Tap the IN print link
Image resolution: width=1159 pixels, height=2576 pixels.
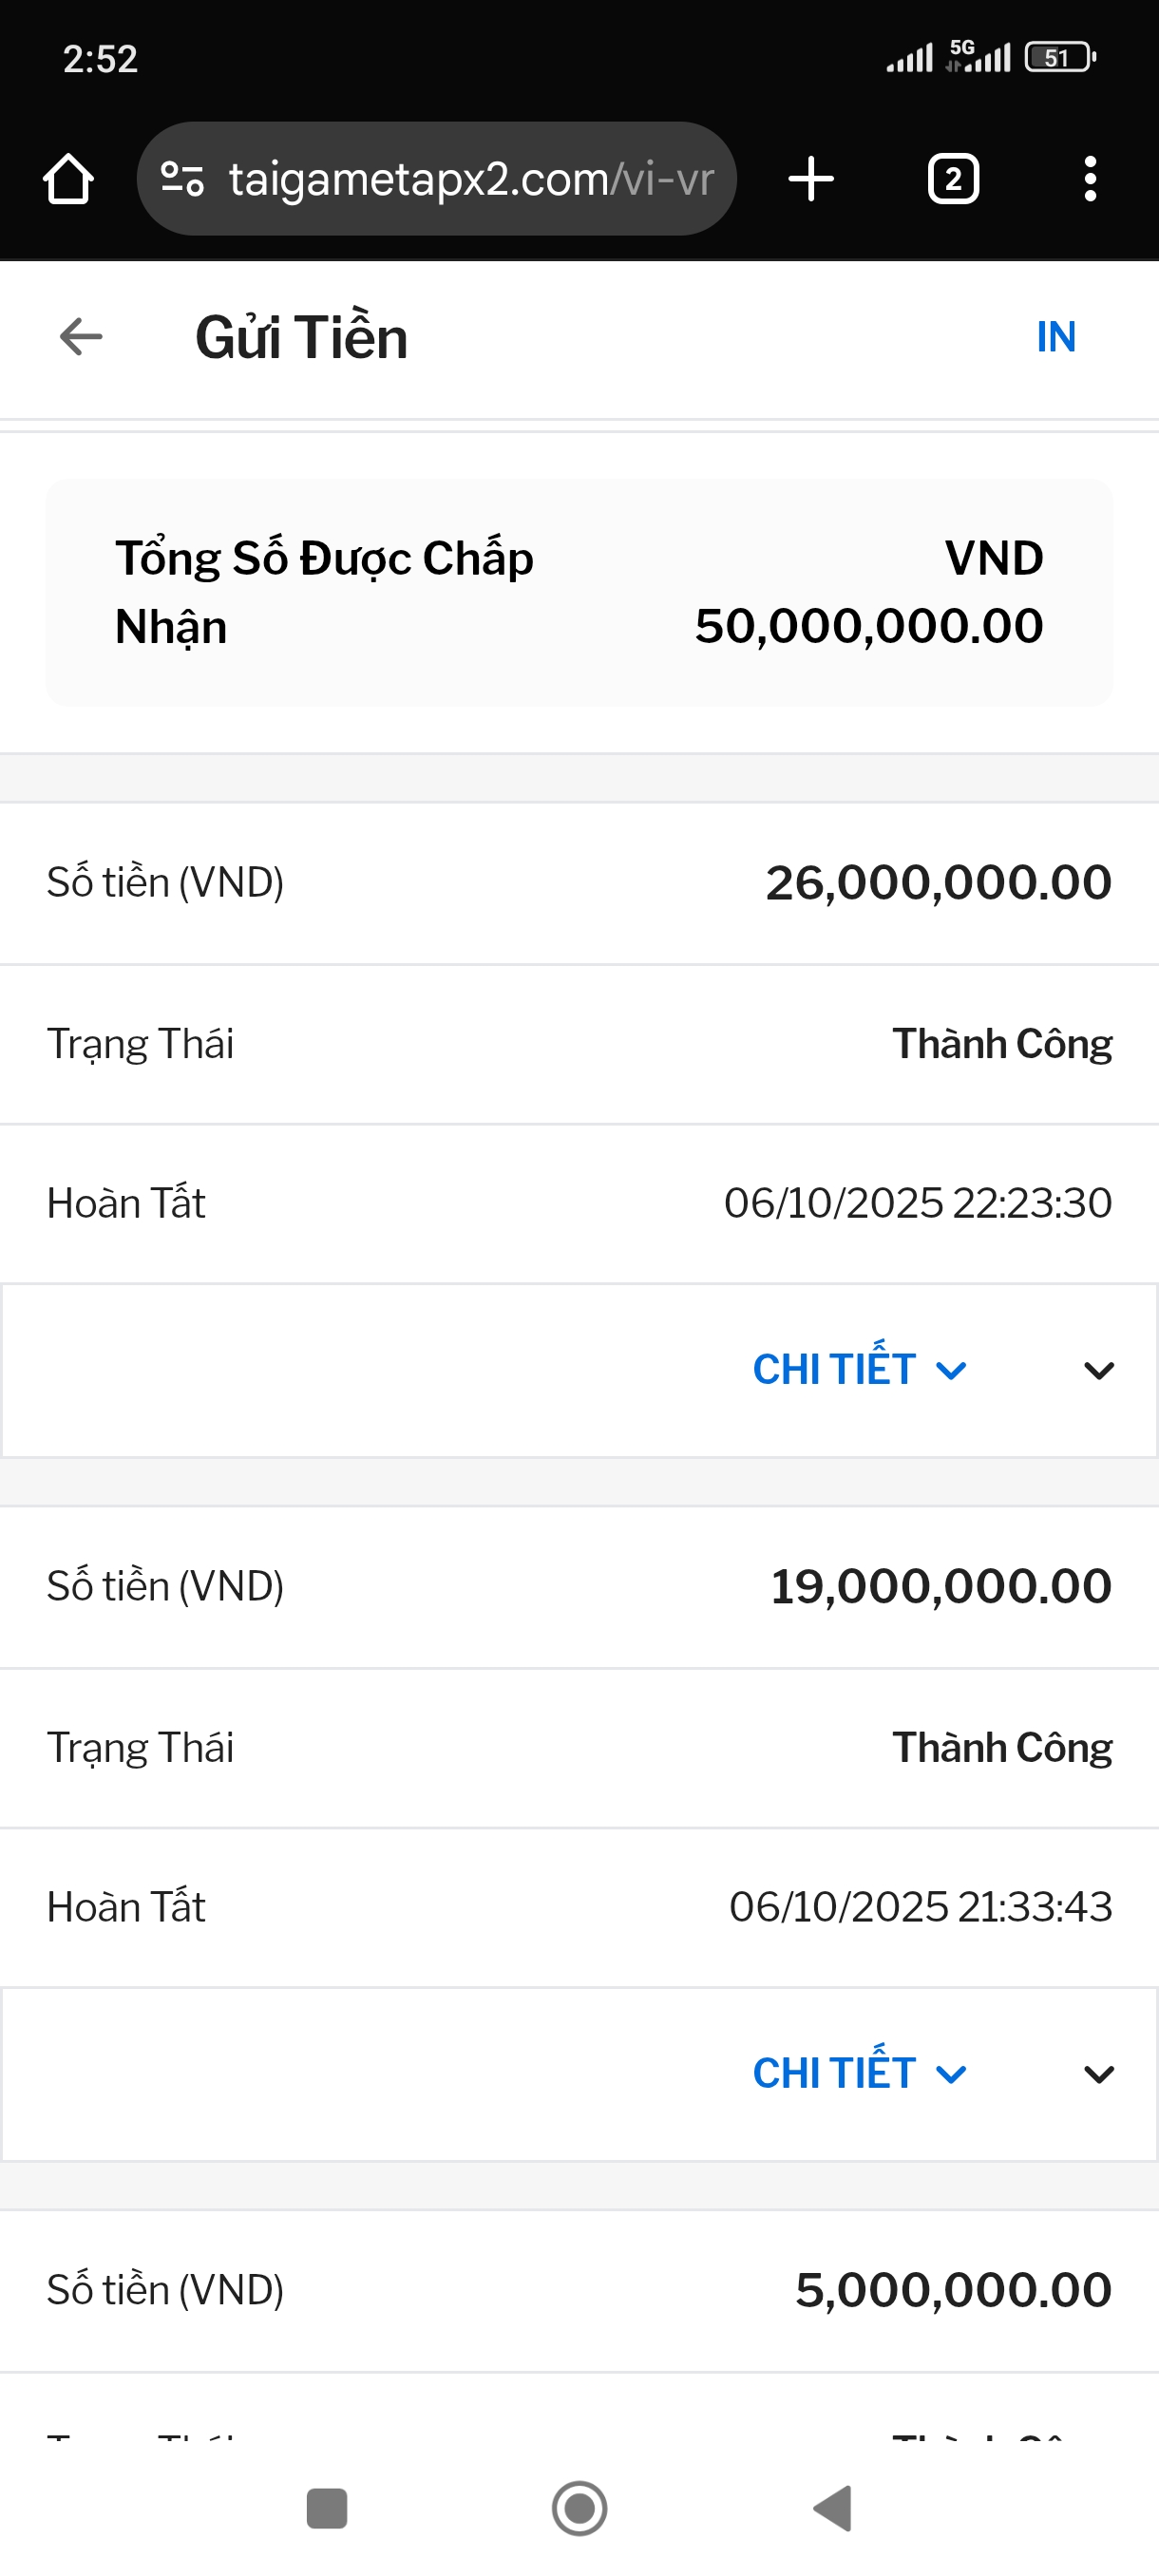coord(1055,337)
